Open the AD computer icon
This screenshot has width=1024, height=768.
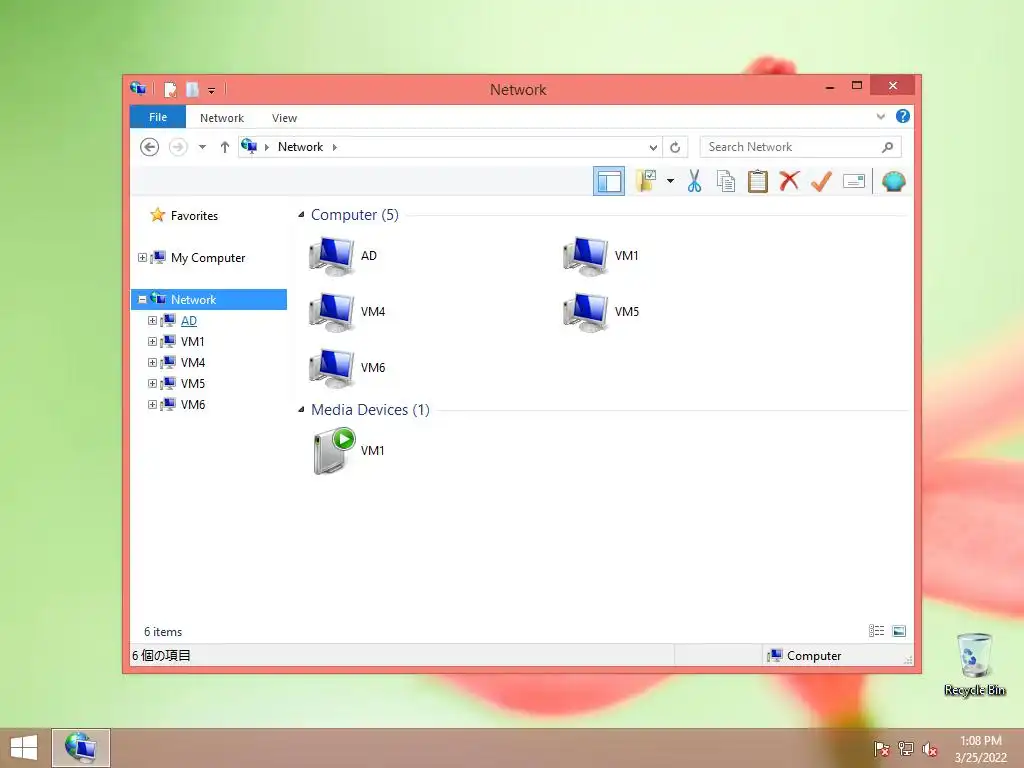click(x=332, y=256)
